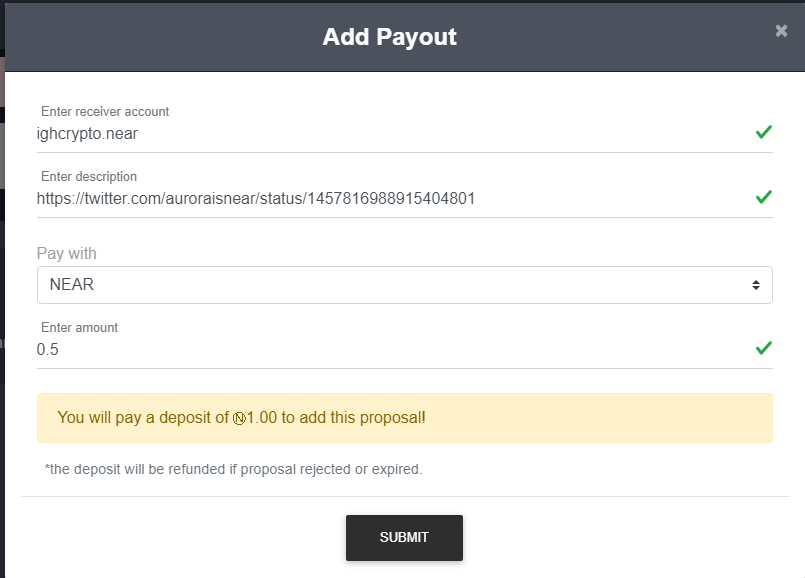The width and height of the screenshot is (805, 578).
Task: Click the Enter description label
Action: click(89, 177)
